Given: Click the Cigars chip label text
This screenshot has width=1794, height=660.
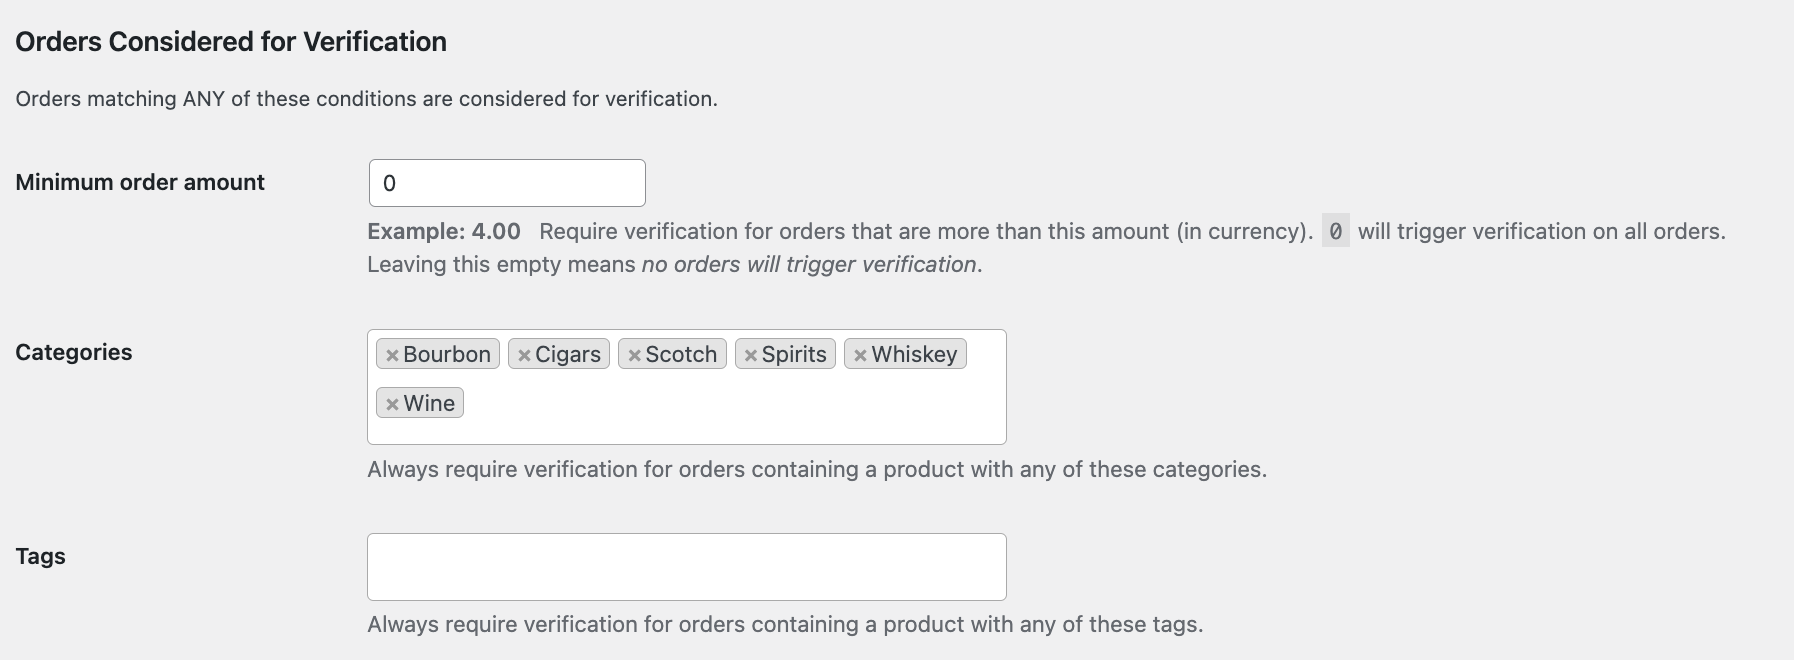Looking at the screenshot, I should click(x=568, y=354).
